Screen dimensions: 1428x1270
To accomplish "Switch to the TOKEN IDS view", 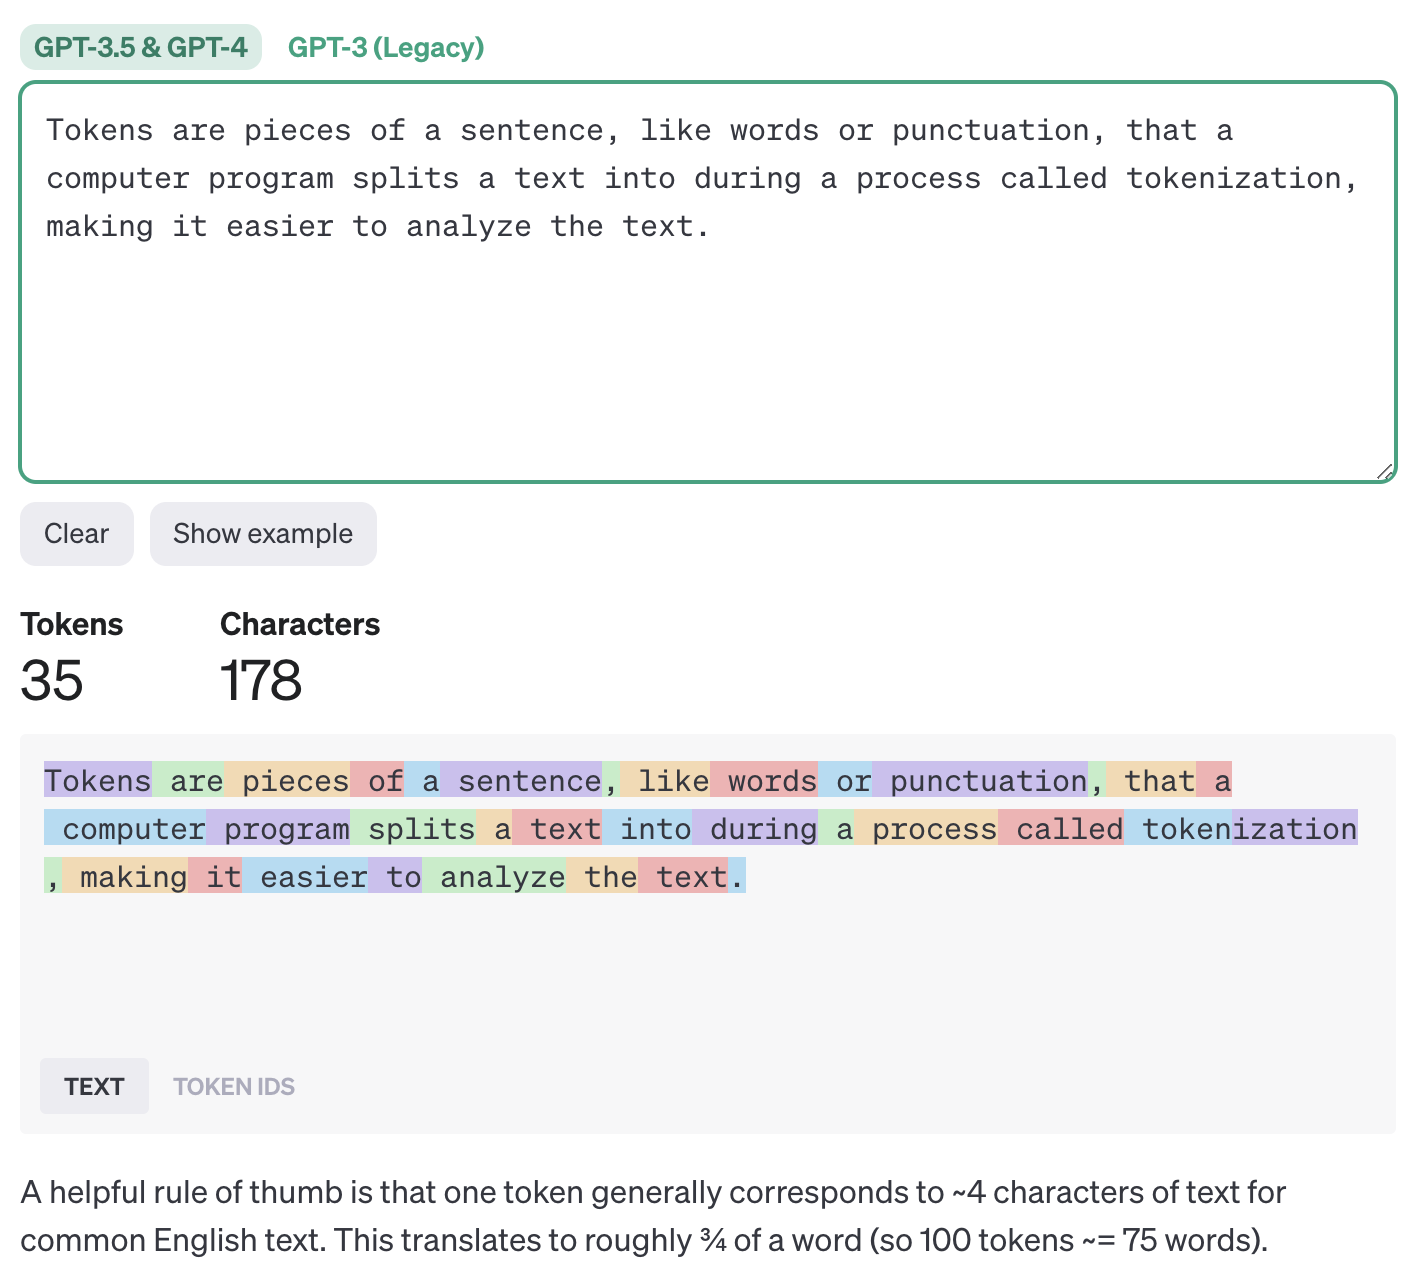I will 234,1086.
